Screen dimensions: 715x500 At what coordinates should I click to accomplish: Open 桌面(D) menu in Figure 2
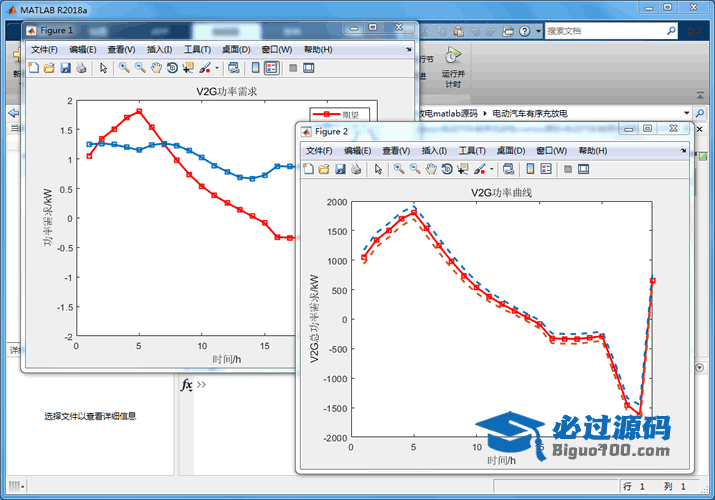point(511,151)
